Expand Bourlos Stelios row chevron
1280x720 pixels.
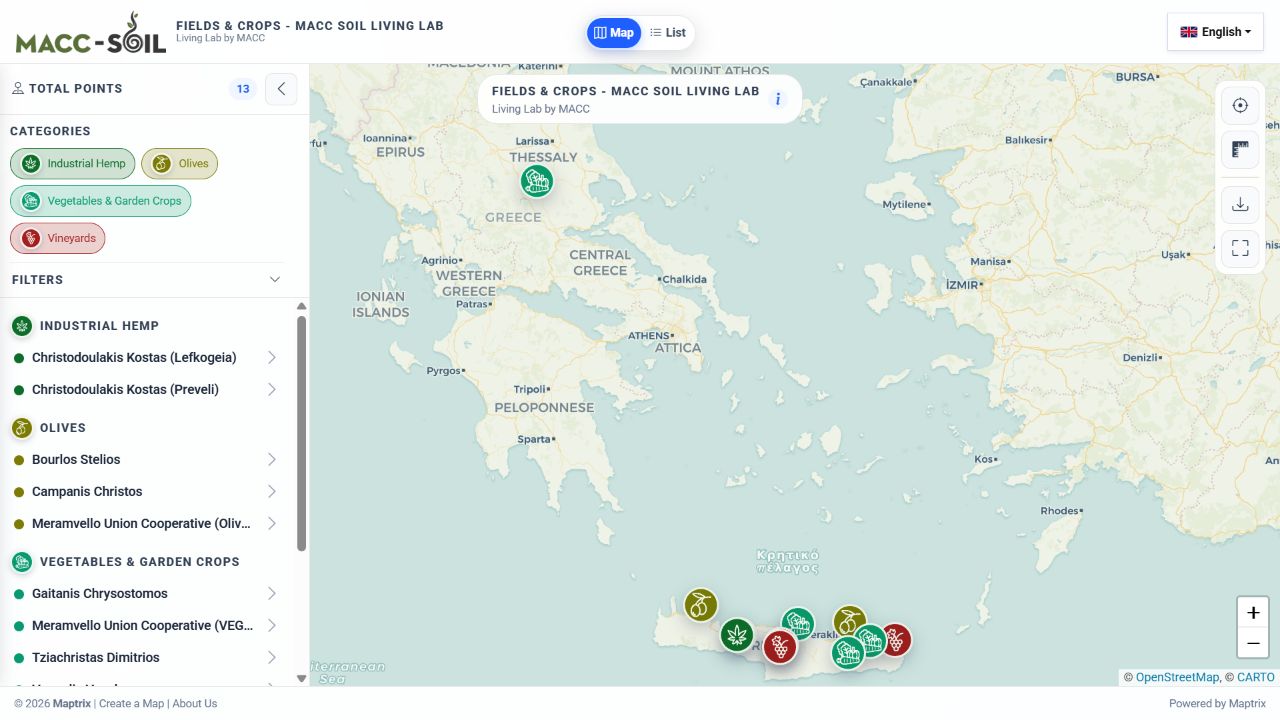[x=272, y=460]
